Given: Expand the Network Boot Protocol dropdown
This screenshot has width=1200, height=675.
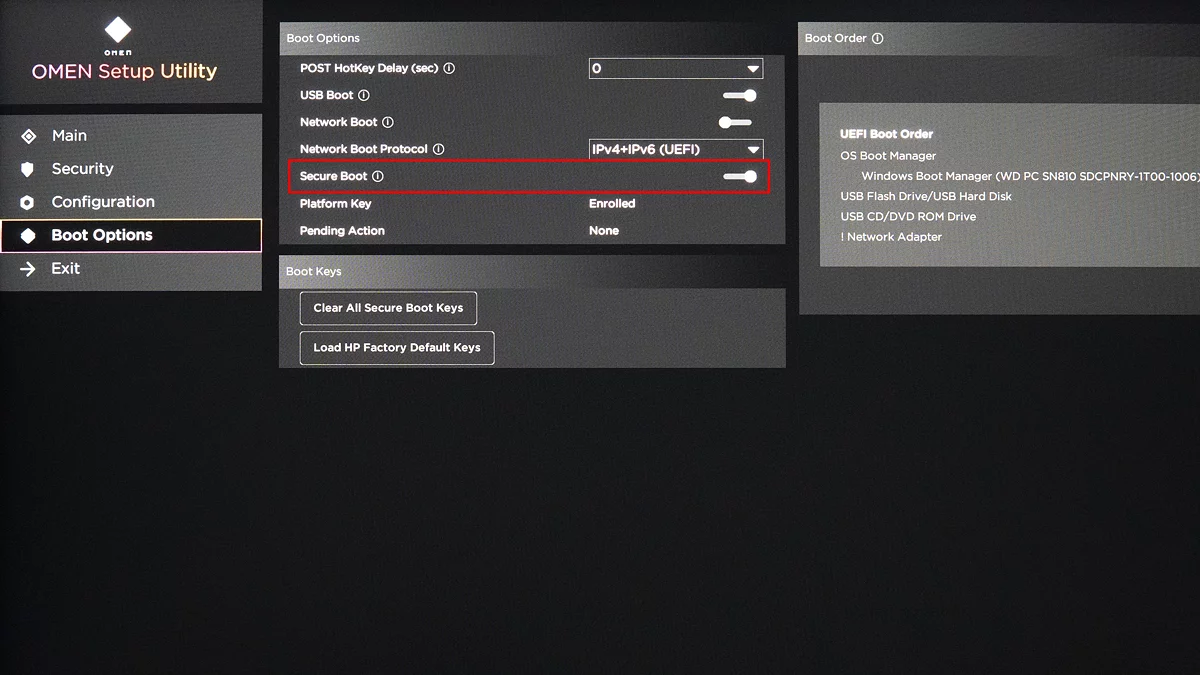Looking at the screenshot, I should click(x=675, y=149).
